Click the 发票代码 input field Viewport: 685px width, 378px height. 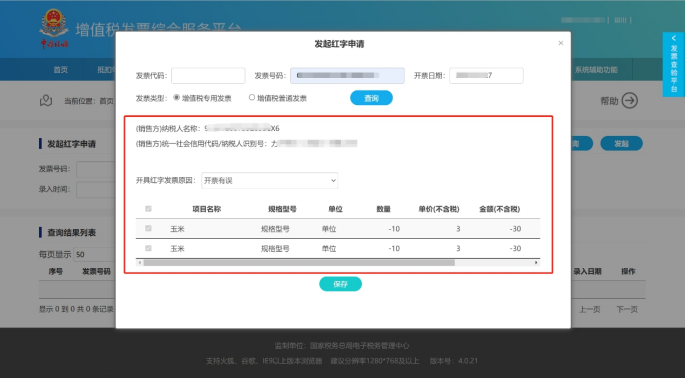(x=208, y=76)
